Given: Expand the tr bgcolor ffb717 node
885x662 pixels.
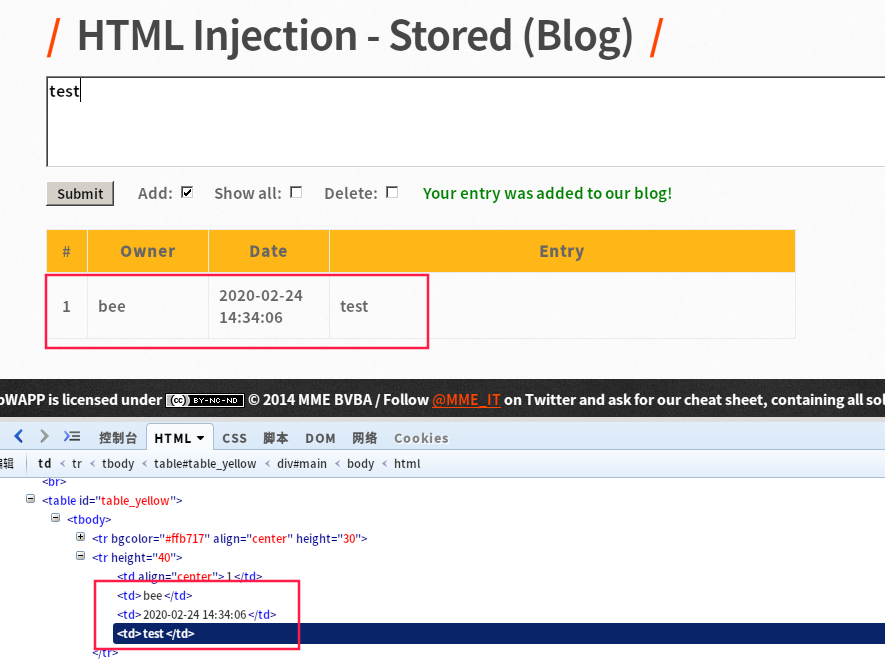Looking at the screenshot, I should tap(80, 538).
